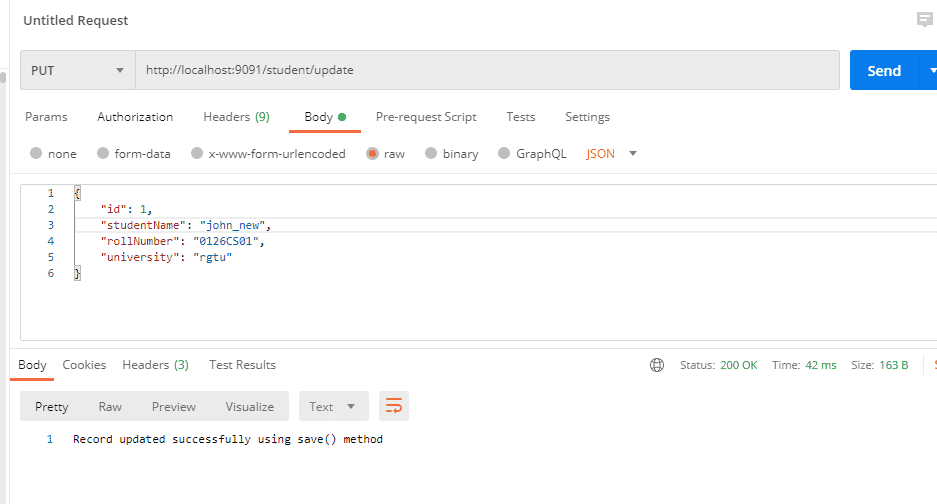Open the JSON content type dropdown

click(x=611, y=154)
